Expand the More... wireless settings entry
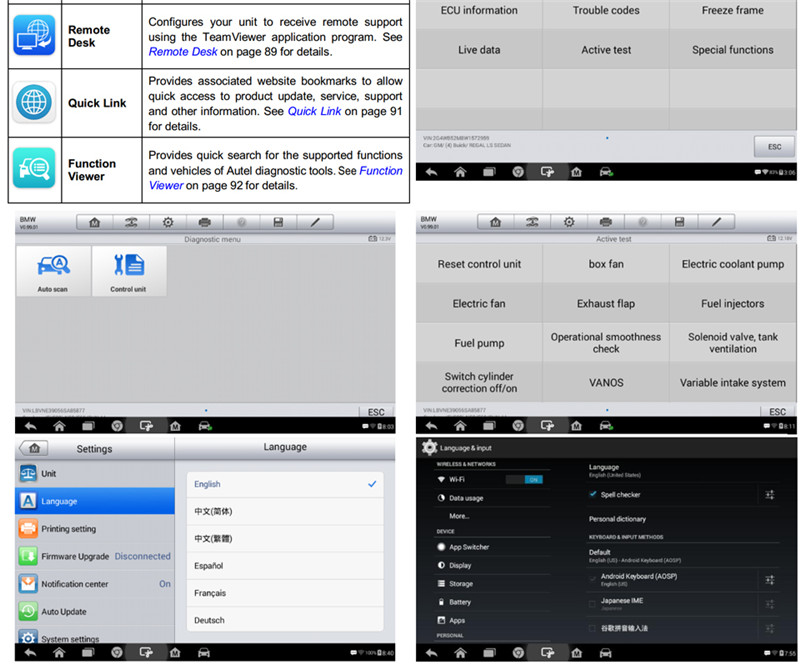The image size is (800, 669). 459,516
